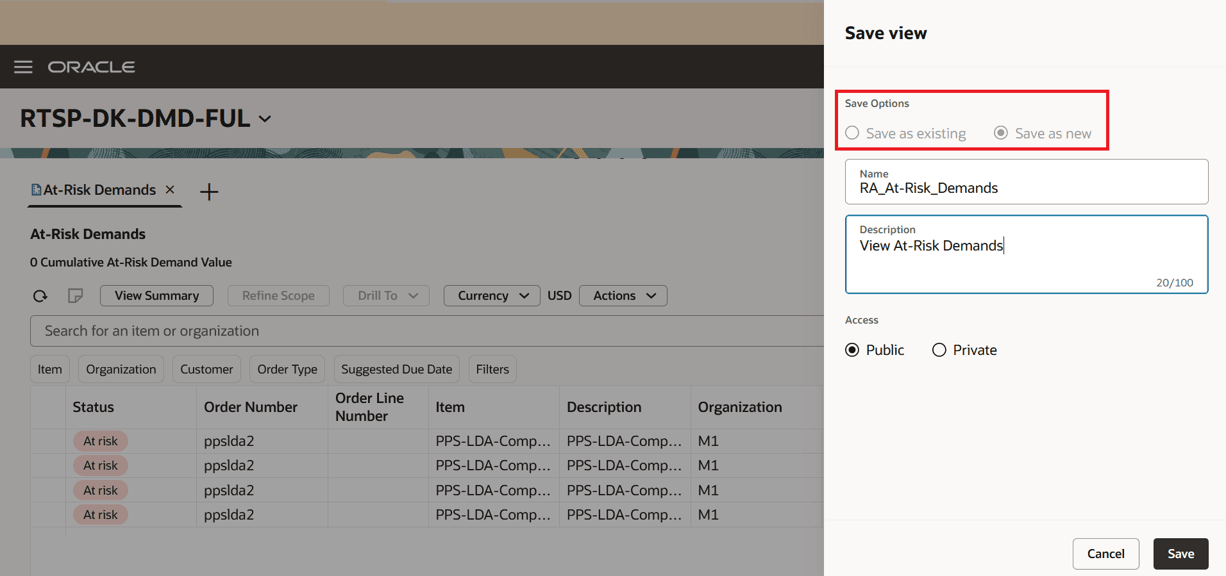
Task: Close the At-Risk Demands tab
Action: pos(170,190)
